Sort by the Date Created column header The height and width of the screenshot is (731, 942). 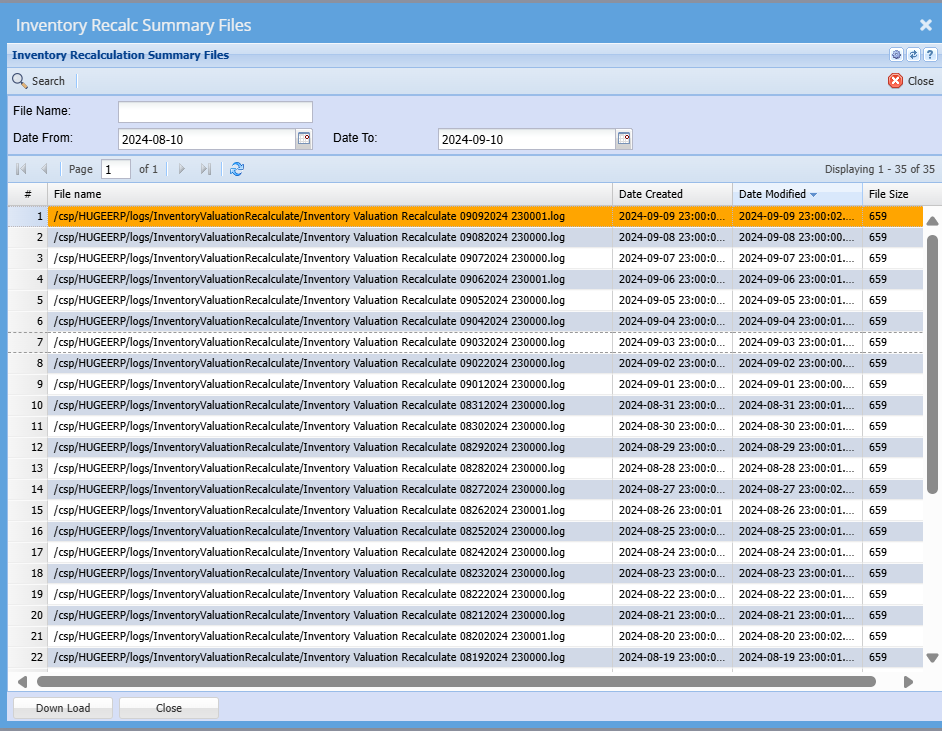coord(650,194)
